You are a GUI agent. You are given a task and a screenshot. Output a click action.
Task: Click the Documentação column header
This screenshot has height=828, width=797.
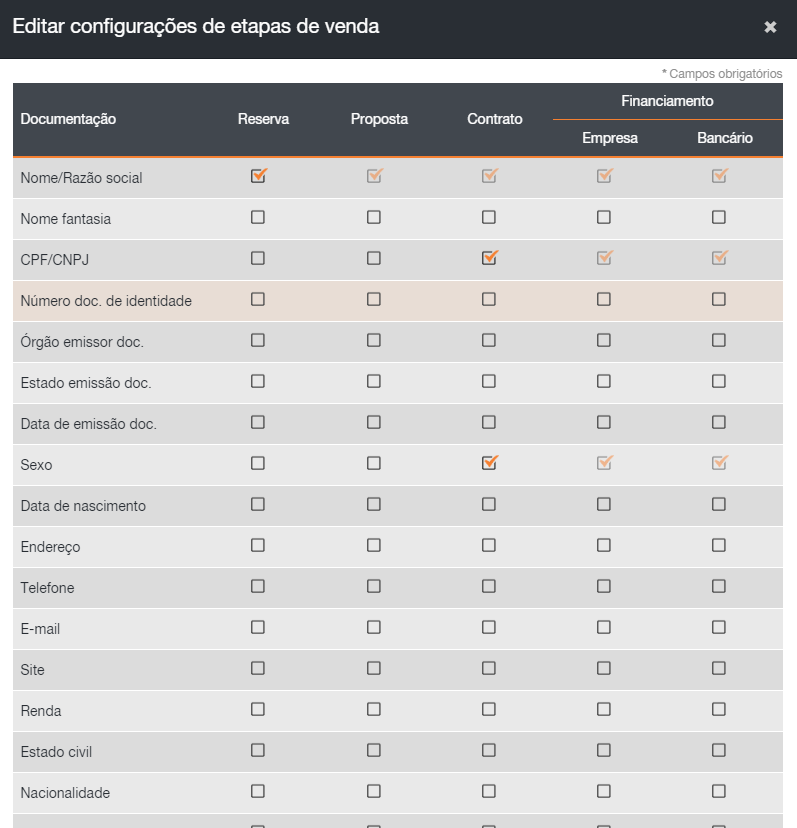[x=68, y=120]
